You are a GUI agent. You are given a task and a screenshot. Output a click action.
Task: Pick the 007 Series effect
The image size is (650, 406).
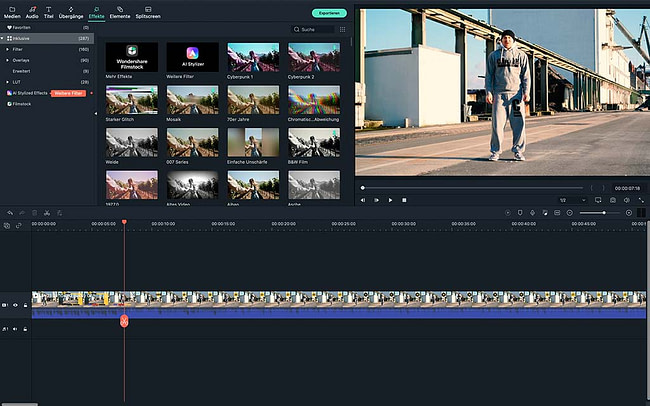(192, 142)
